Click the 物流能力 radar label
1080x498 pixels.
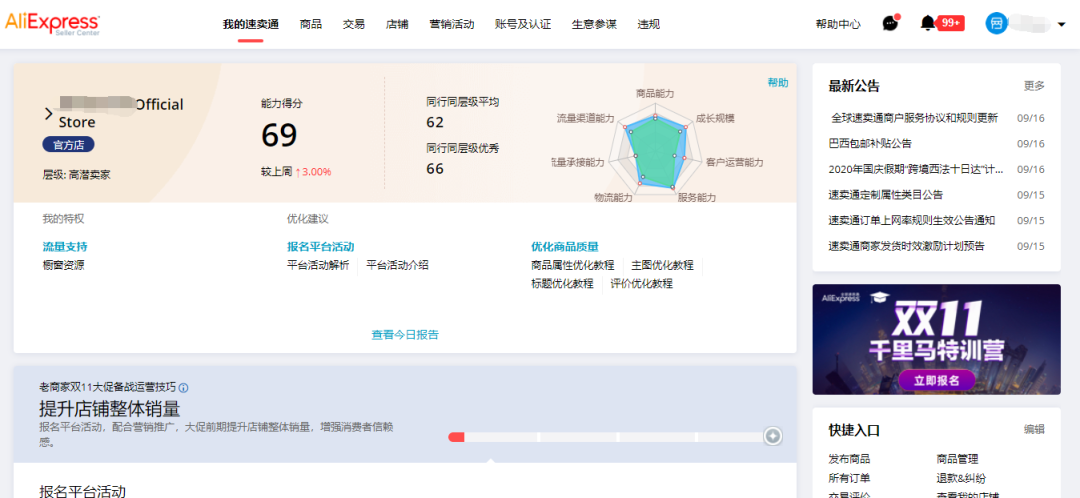pos(613,198)
